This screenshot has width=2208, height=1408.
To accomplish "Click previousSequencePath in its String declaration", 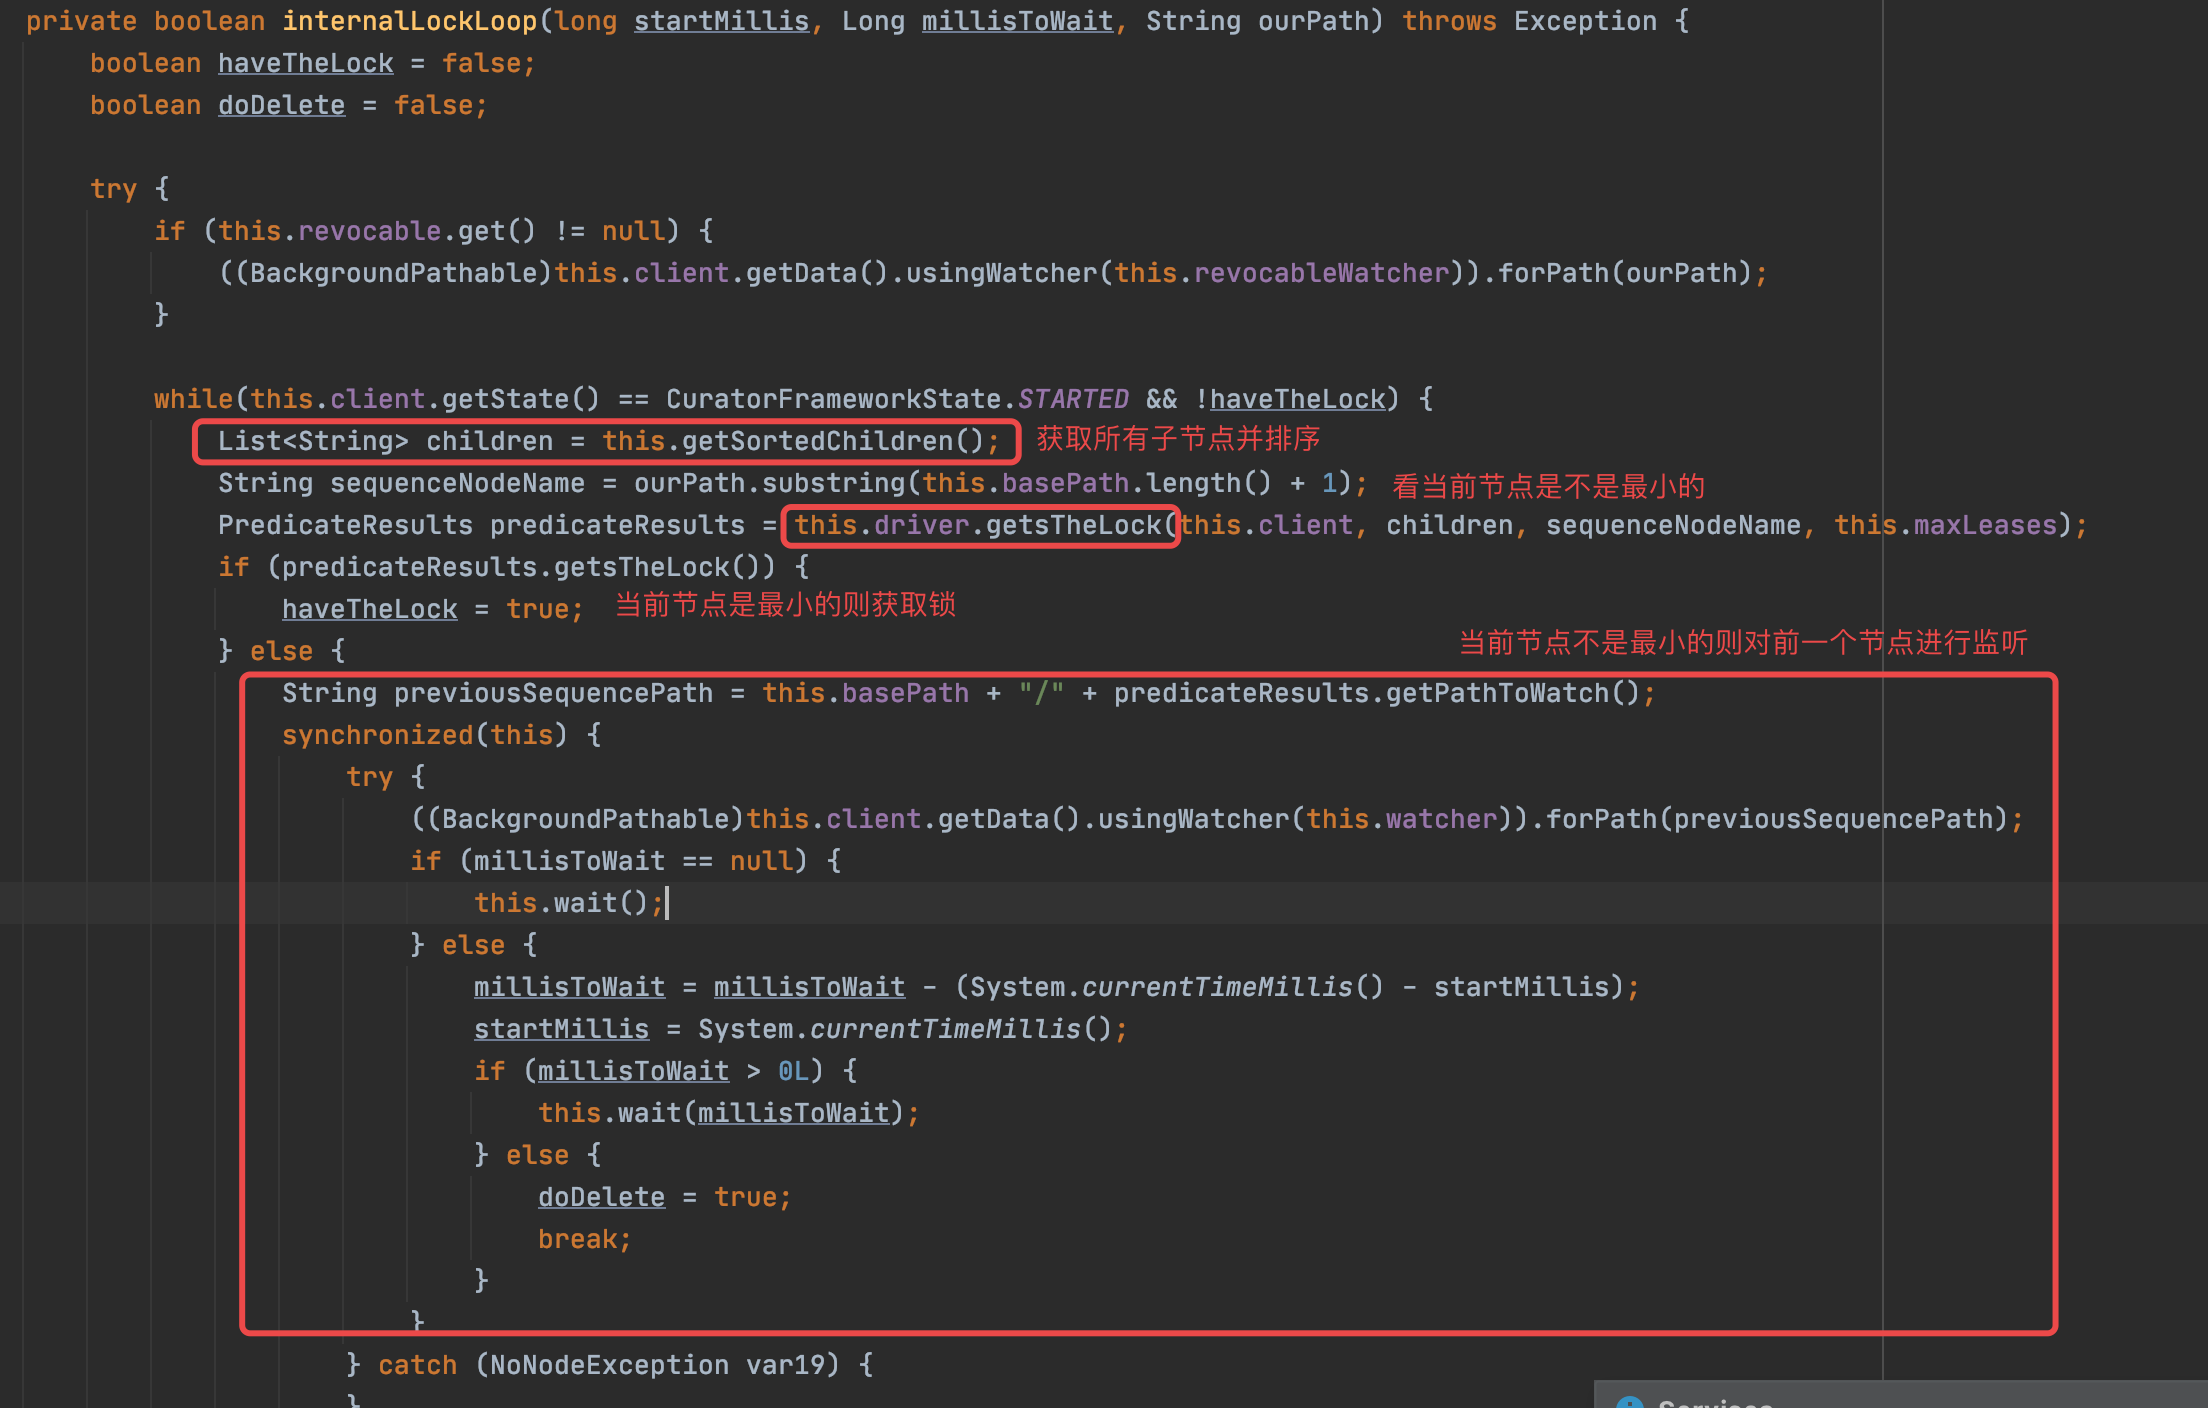I will 553,693.
